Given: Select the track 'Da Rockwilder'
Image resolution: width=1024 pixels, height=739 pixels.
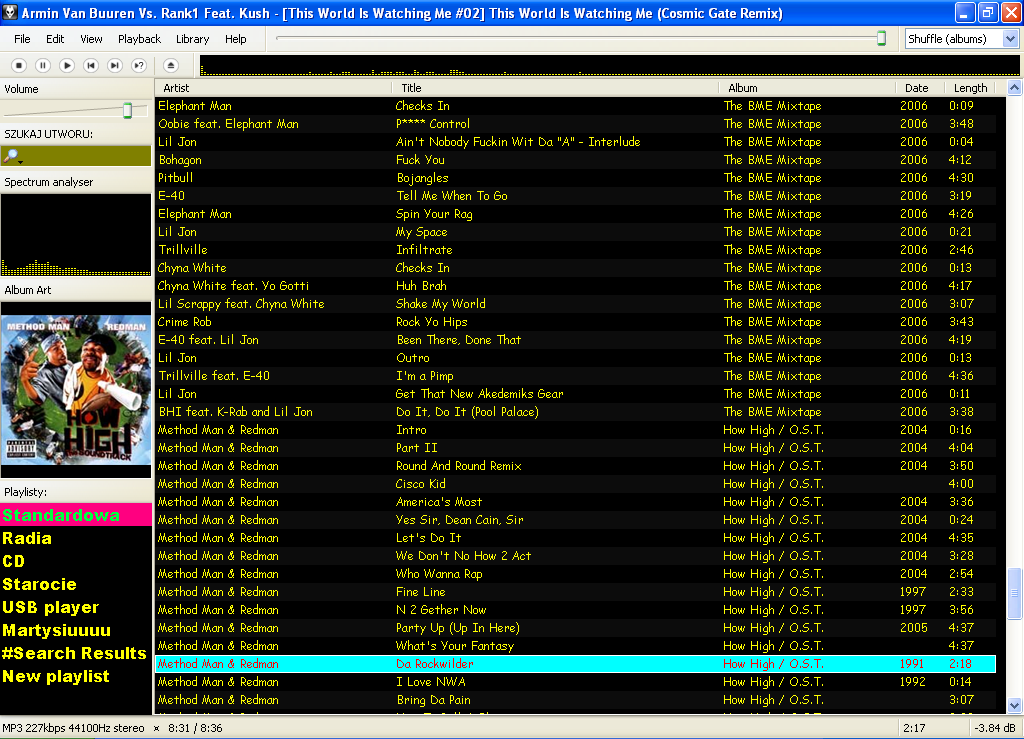Looking at the screenshot, I should (575, 664).
